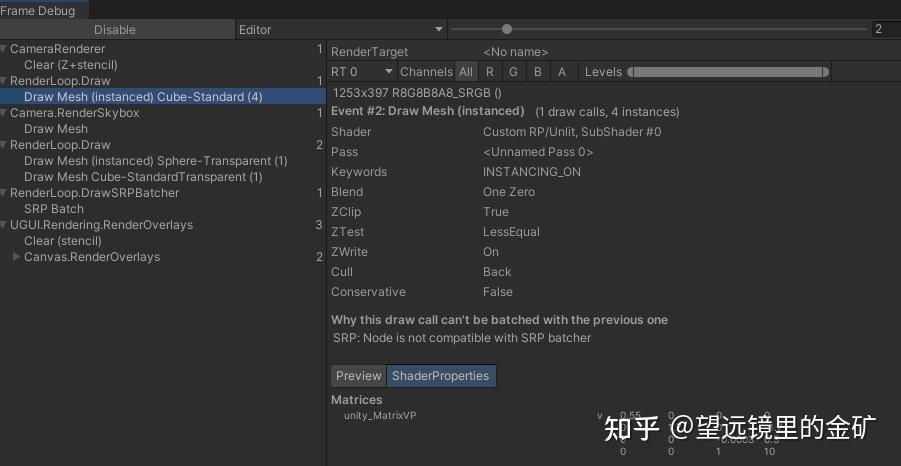The height and width of the screenshot is (466, 901).
Task: Click the Levels slider left handle
Action: (x=630, y=72)
